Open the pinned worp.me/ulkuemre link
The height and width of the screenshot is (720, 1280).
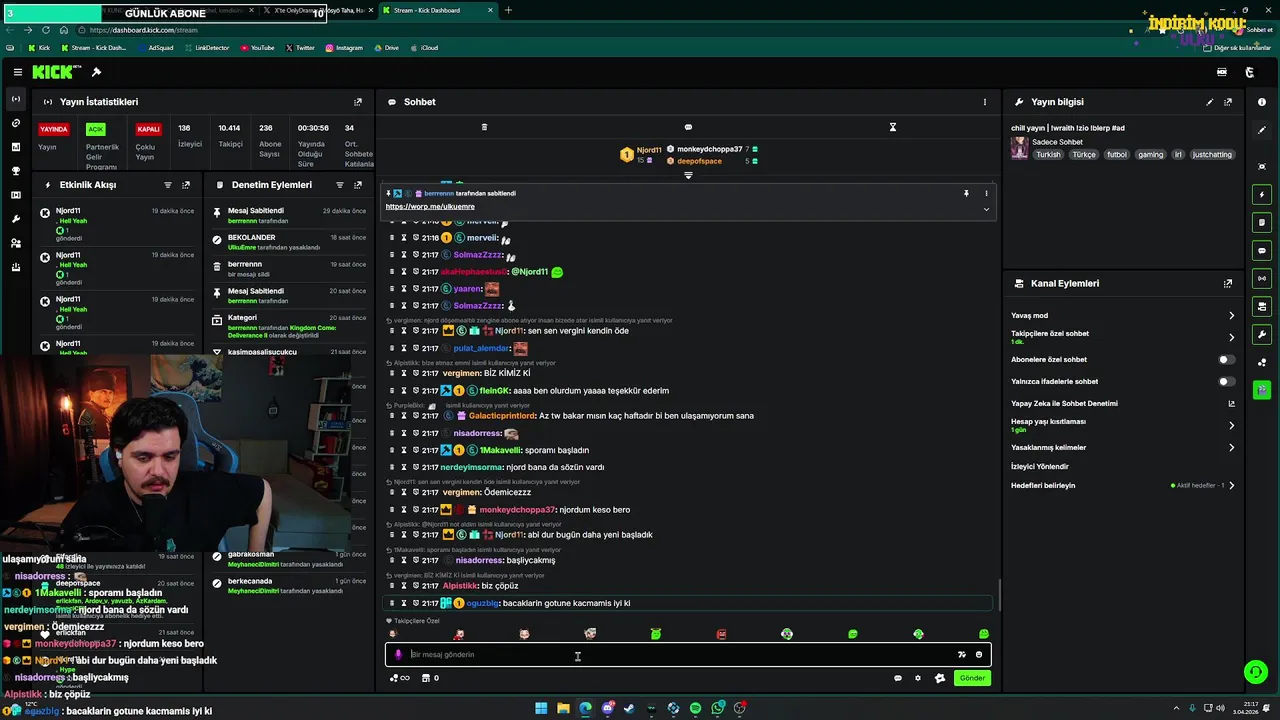pyautogui.click(x=430, y=206)
